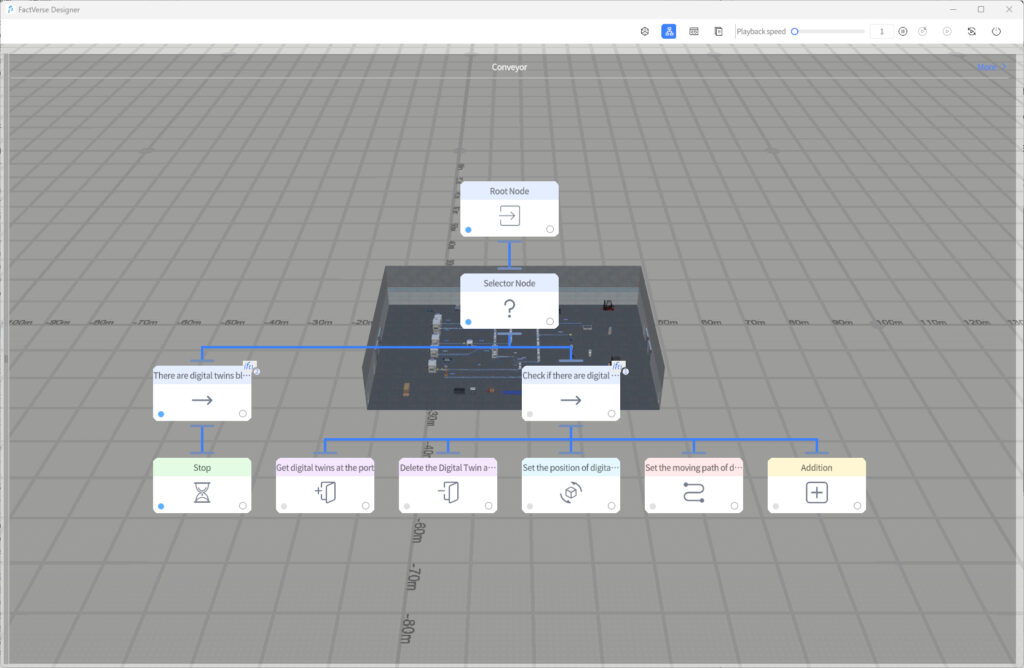Start playback with the play icon
Screen dimensions: 1024x668
pyautogui.click(x=947, y=31)
